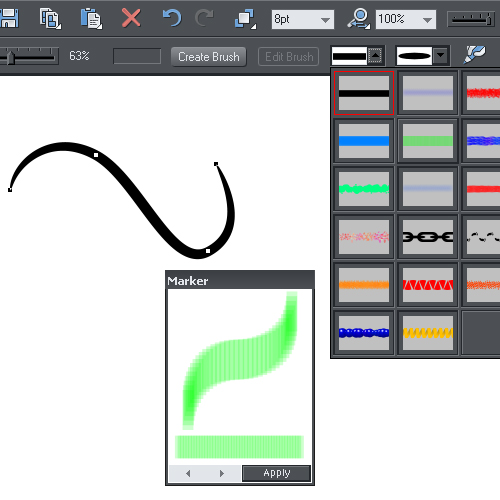500x500 pixels.
Task: Expand the stroke shape profile dropdown
Action: (440, 55)
